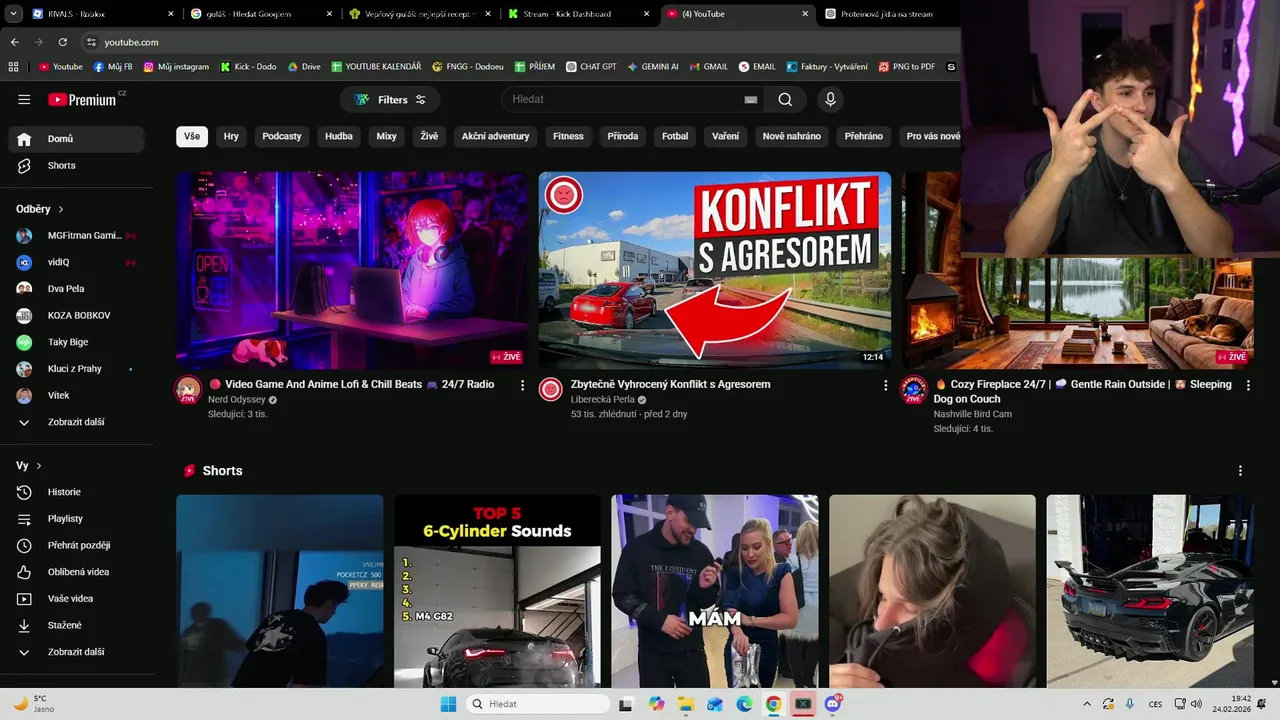Open options menu for Lofi radio video
1280x720 pixels.
[x=522, y=385]
